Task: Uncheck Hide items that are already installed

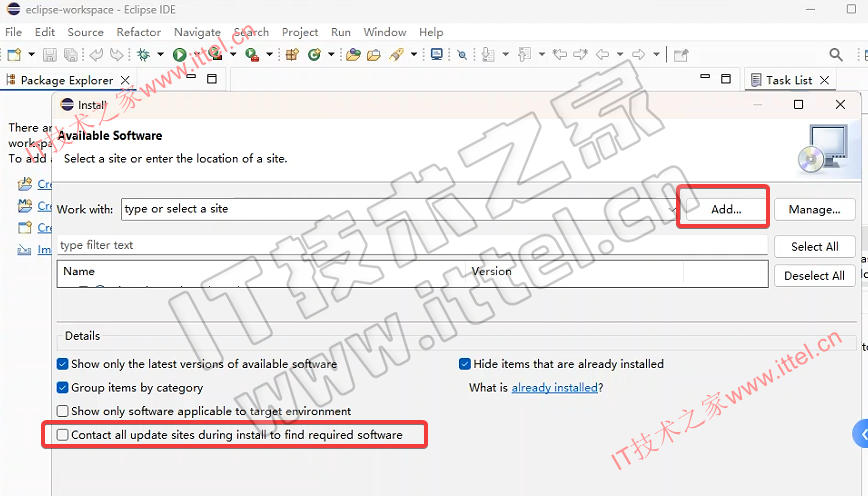Action: pyautogui.click(x=465, y=364)
